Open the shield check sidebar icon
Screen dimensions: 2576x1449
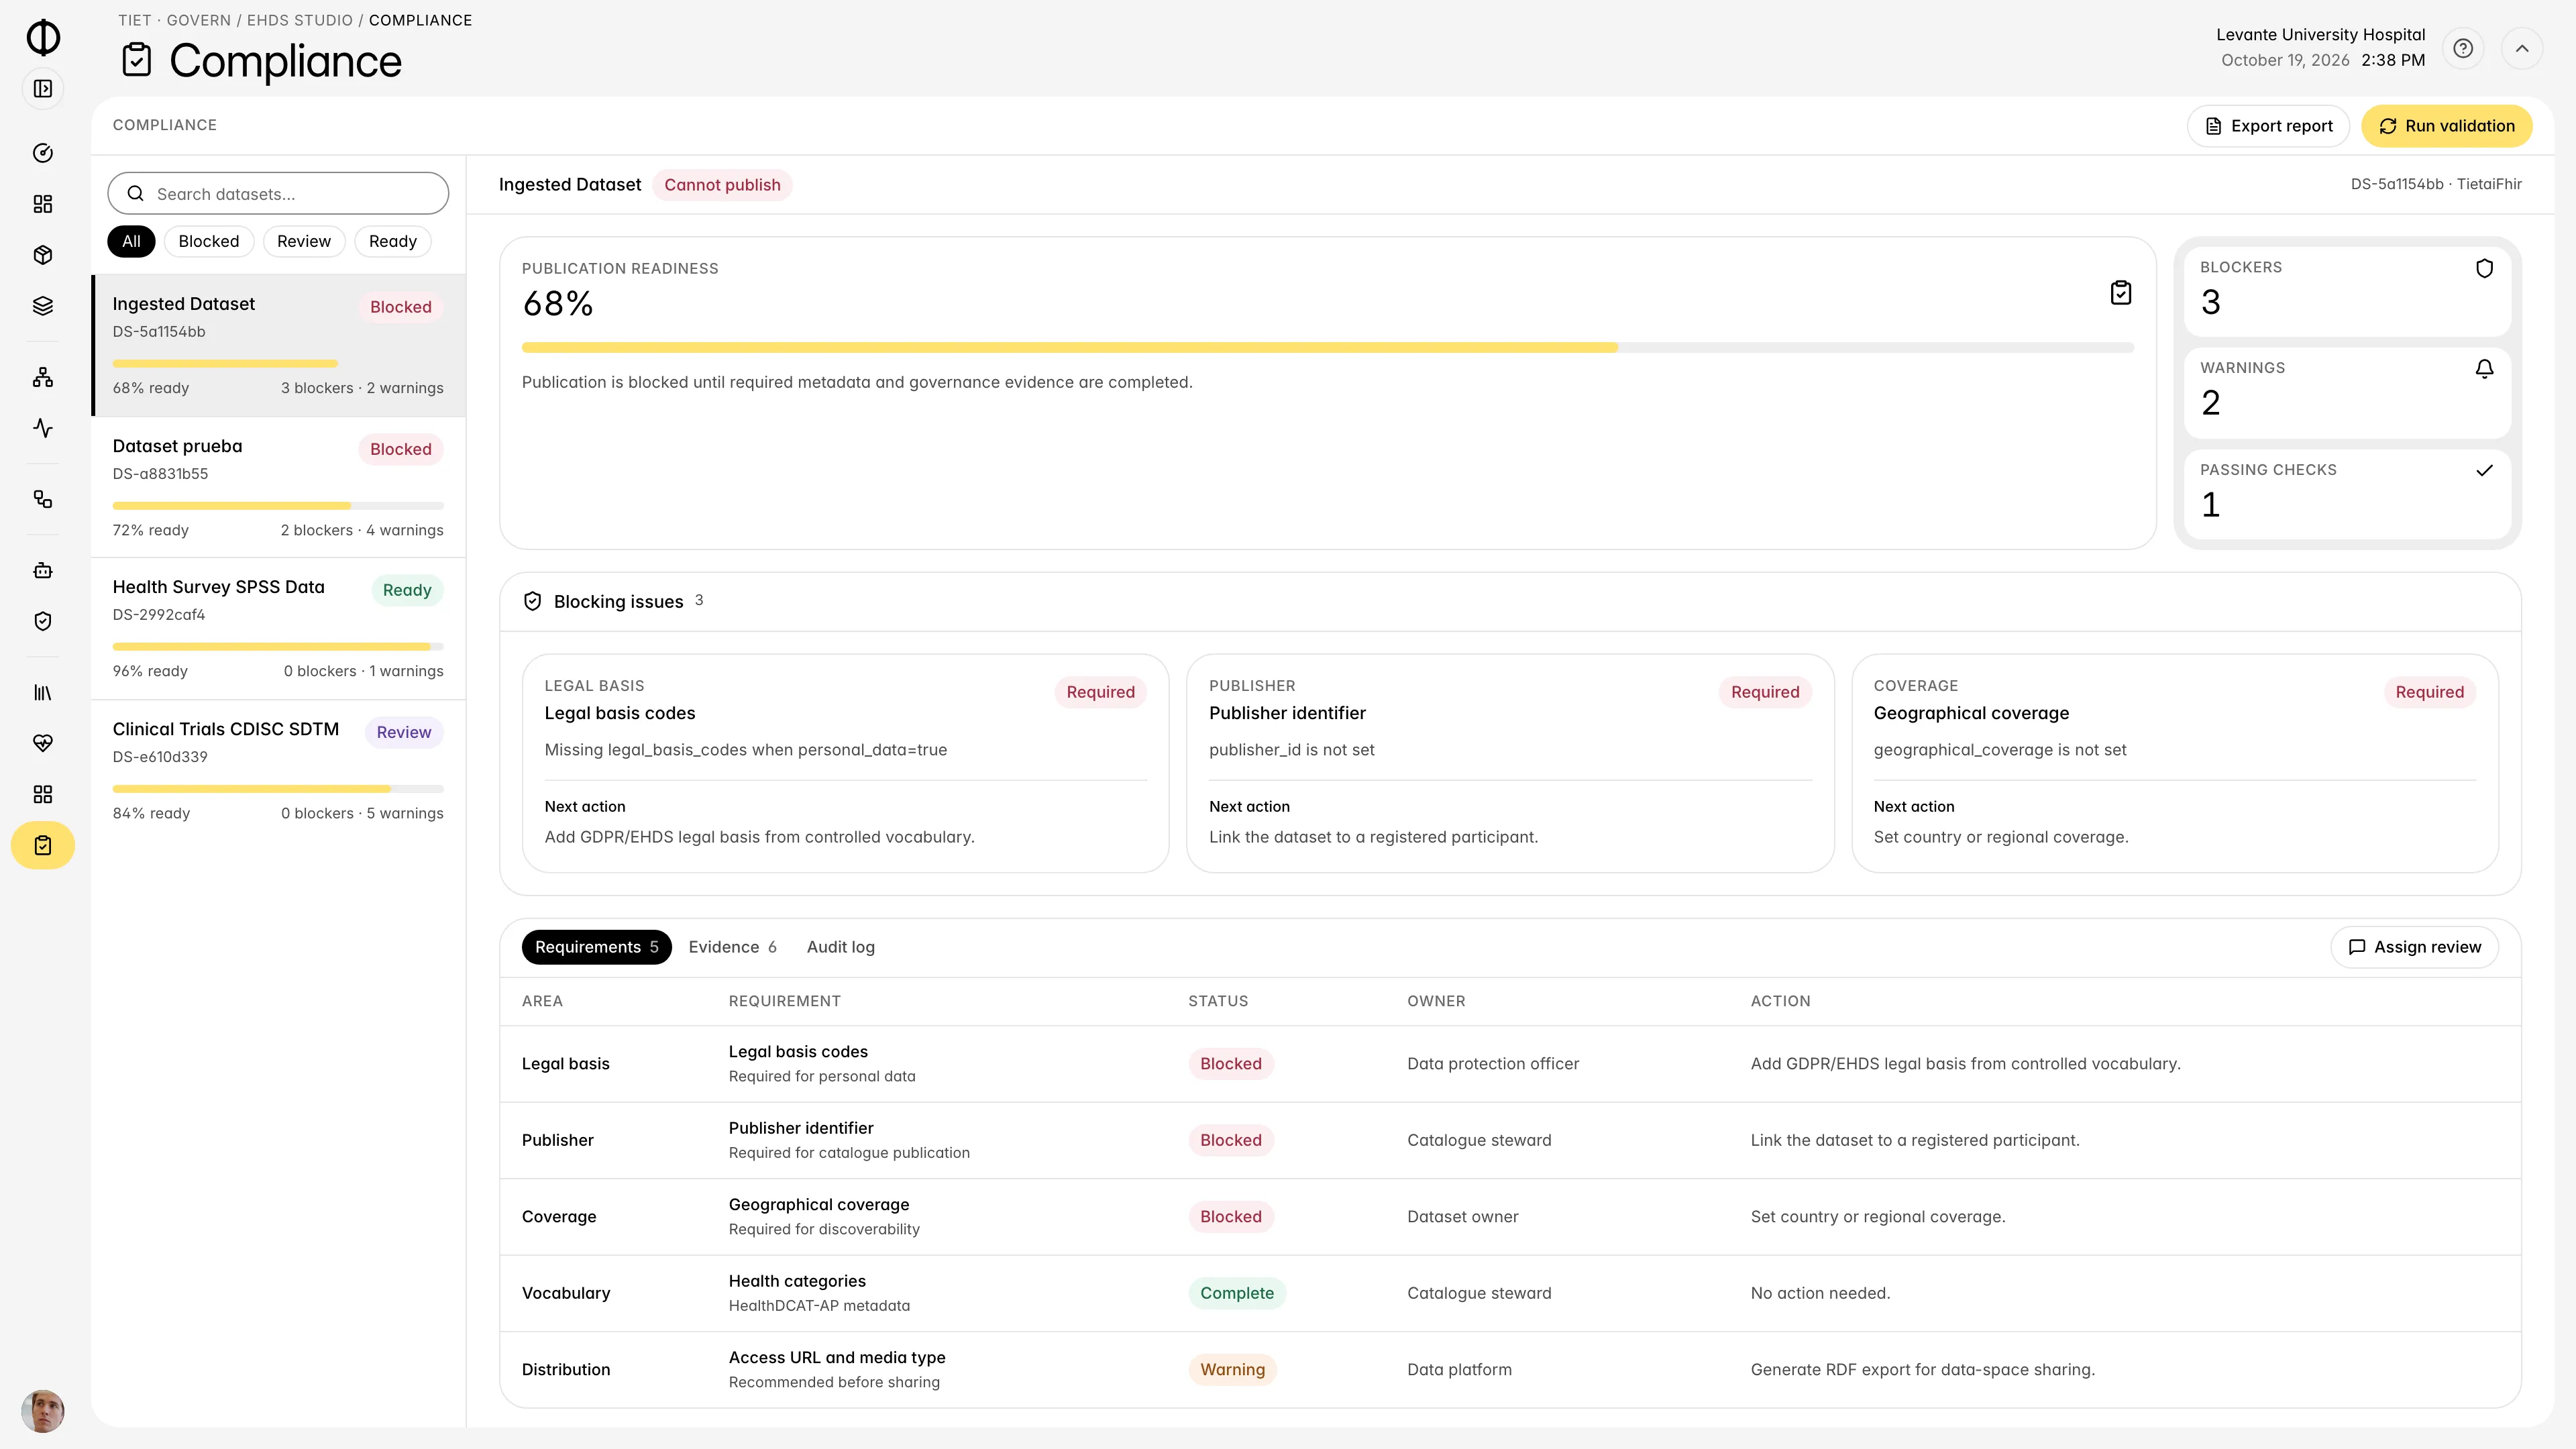click(43, 621)
